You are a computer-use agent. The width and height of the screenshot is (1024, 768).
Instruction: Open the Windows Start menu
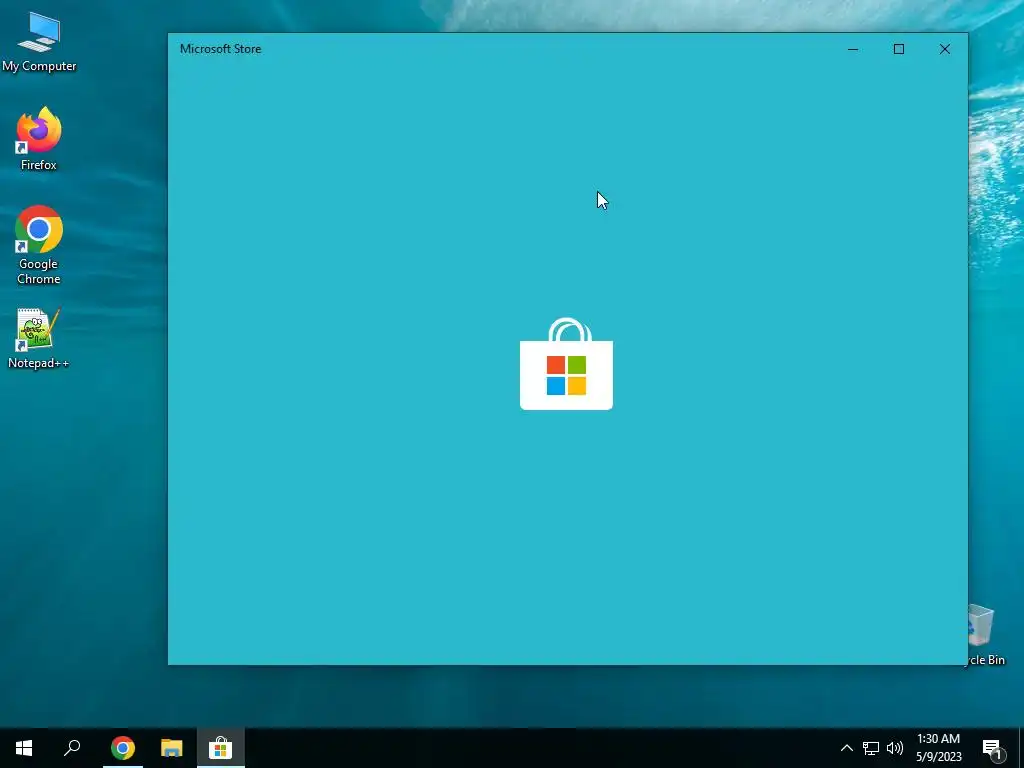click(x=24, y=748)
